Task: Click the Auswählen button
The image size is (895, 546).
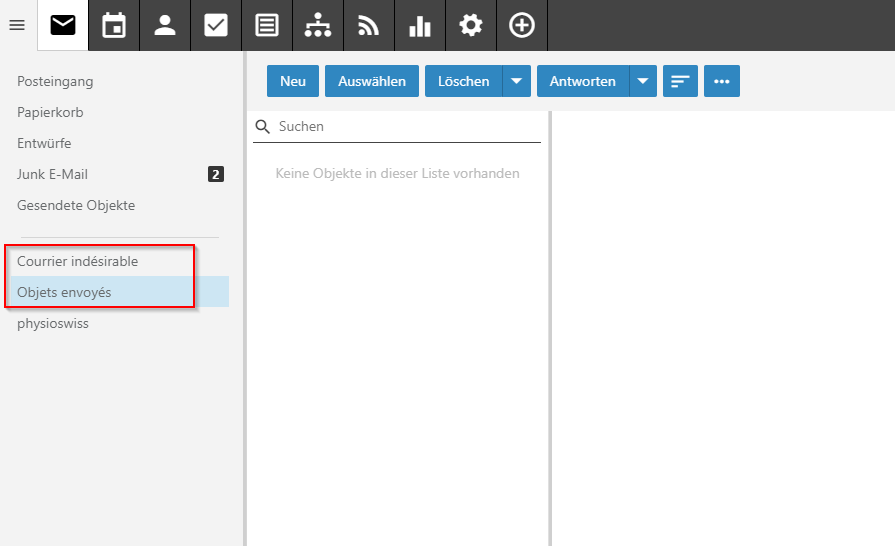Action: pos(372,82)
